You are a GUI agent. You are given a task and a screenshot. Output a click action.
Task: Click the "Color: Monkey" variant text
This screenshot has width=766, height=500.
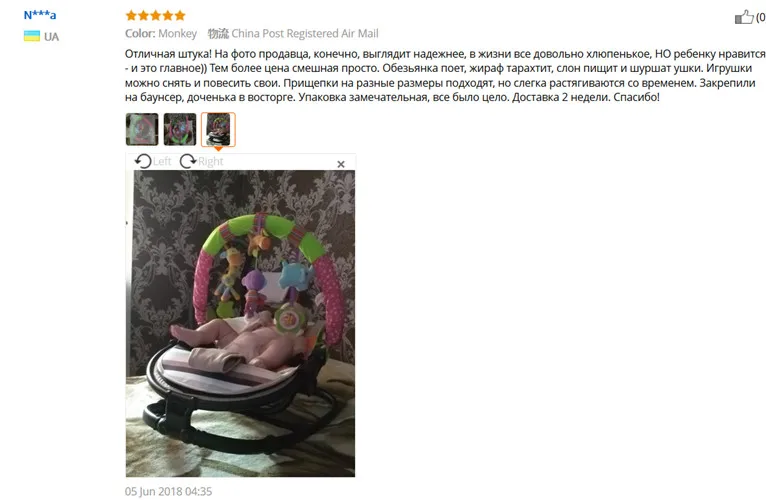(x=161, y=33)
